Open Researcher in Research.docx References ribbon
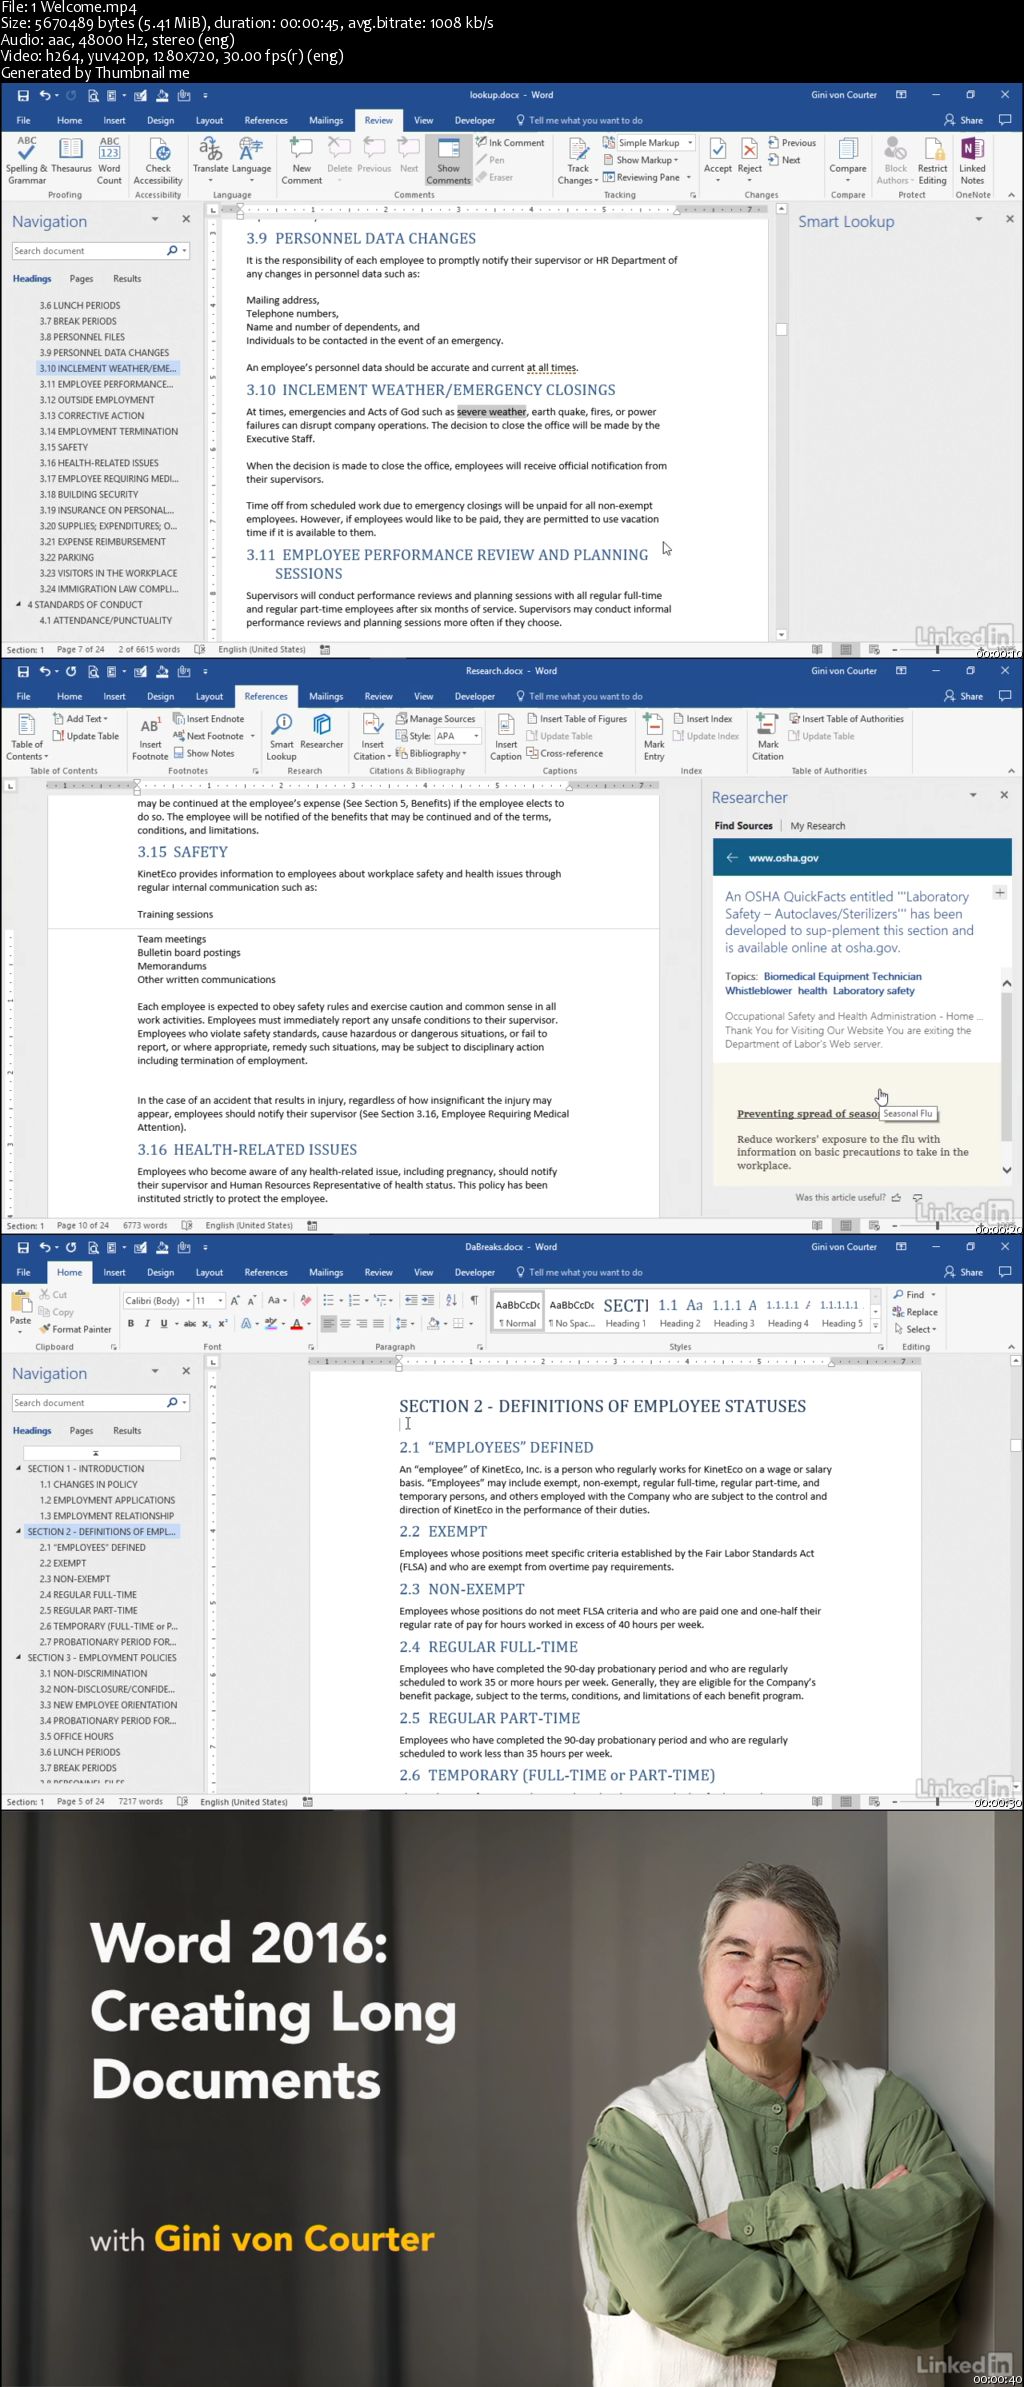This screenshot has height=2387, width=1024. [x=321, y=732]
